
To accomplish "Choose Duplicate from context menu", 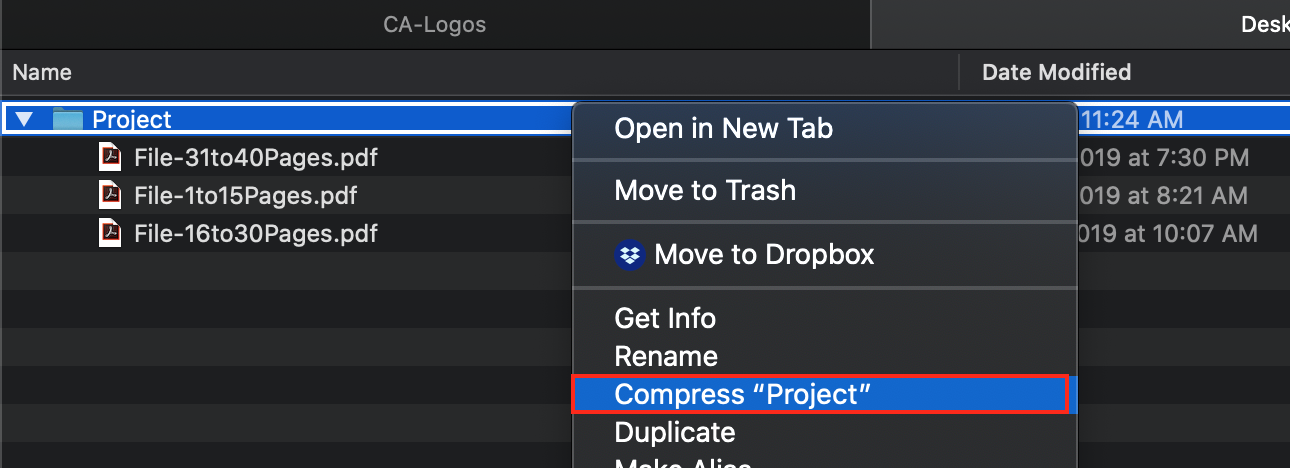I will pyautogui.click(x=675, y=432).
